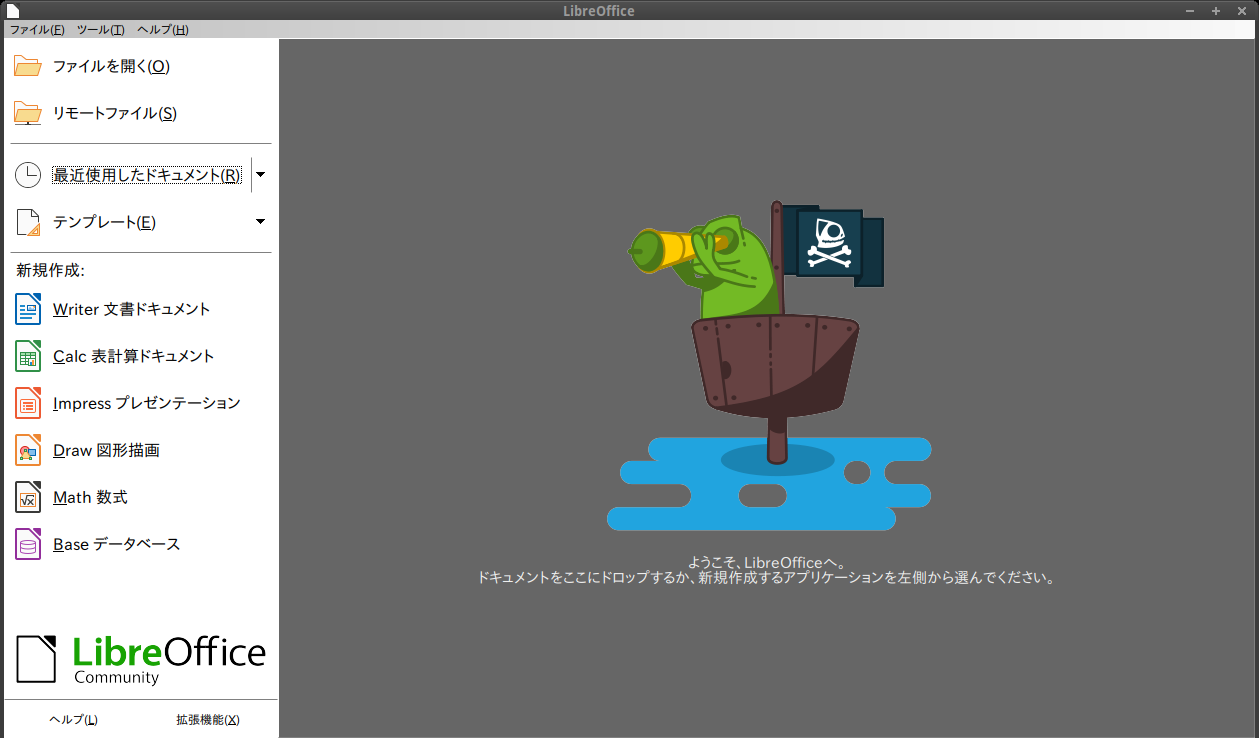The image size is (1259, 738).
Task: Click the 拡張機能(X) button
Action: 208,720
